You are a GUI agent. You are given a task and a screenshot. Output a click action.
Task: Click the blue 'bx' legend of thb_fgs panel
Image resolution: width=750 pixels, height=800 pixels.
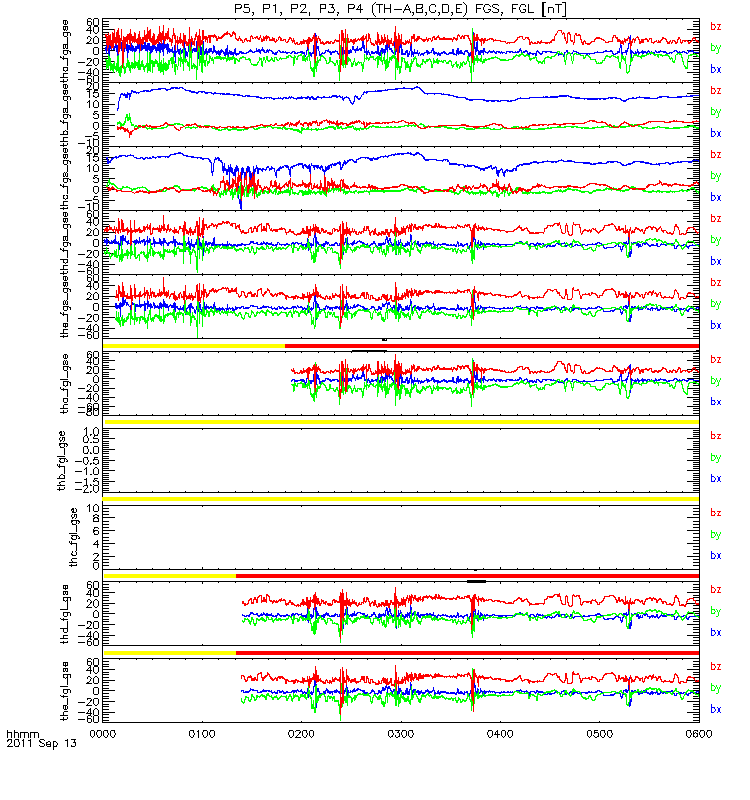coord(716,133)
